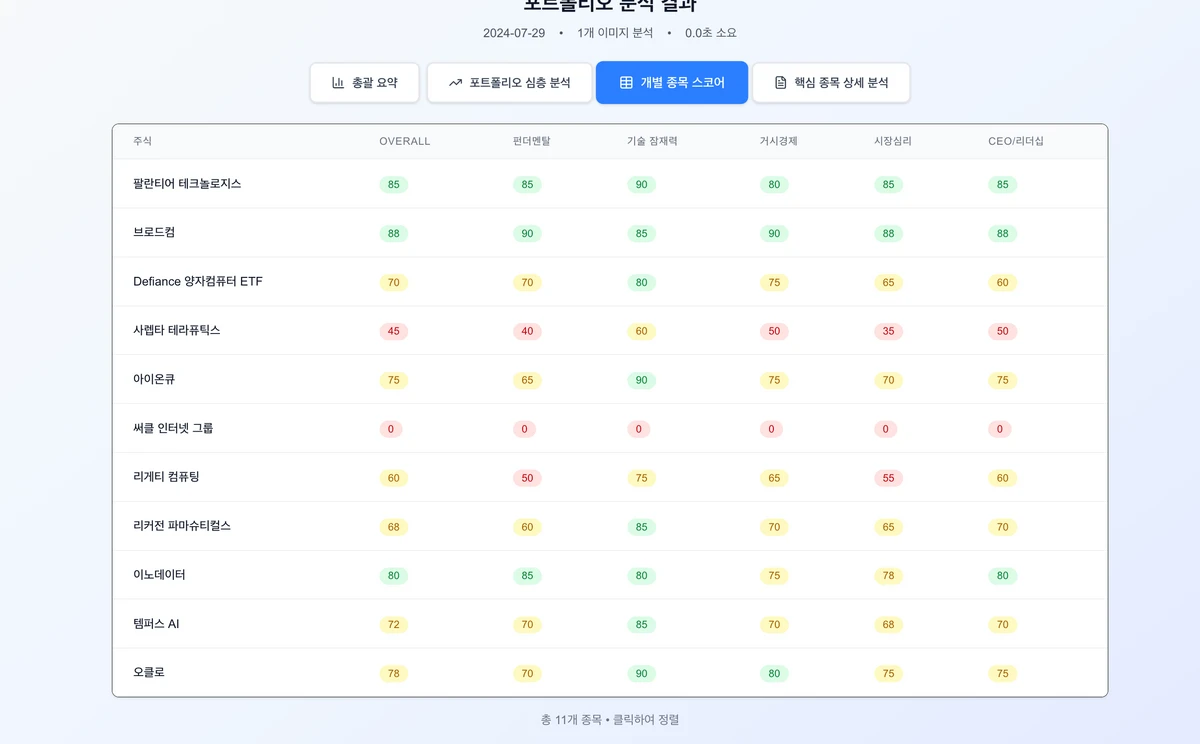
Task: Click 써클 인터넷 그룹's CEO/리더십 score 0
Action: (999, 429)
